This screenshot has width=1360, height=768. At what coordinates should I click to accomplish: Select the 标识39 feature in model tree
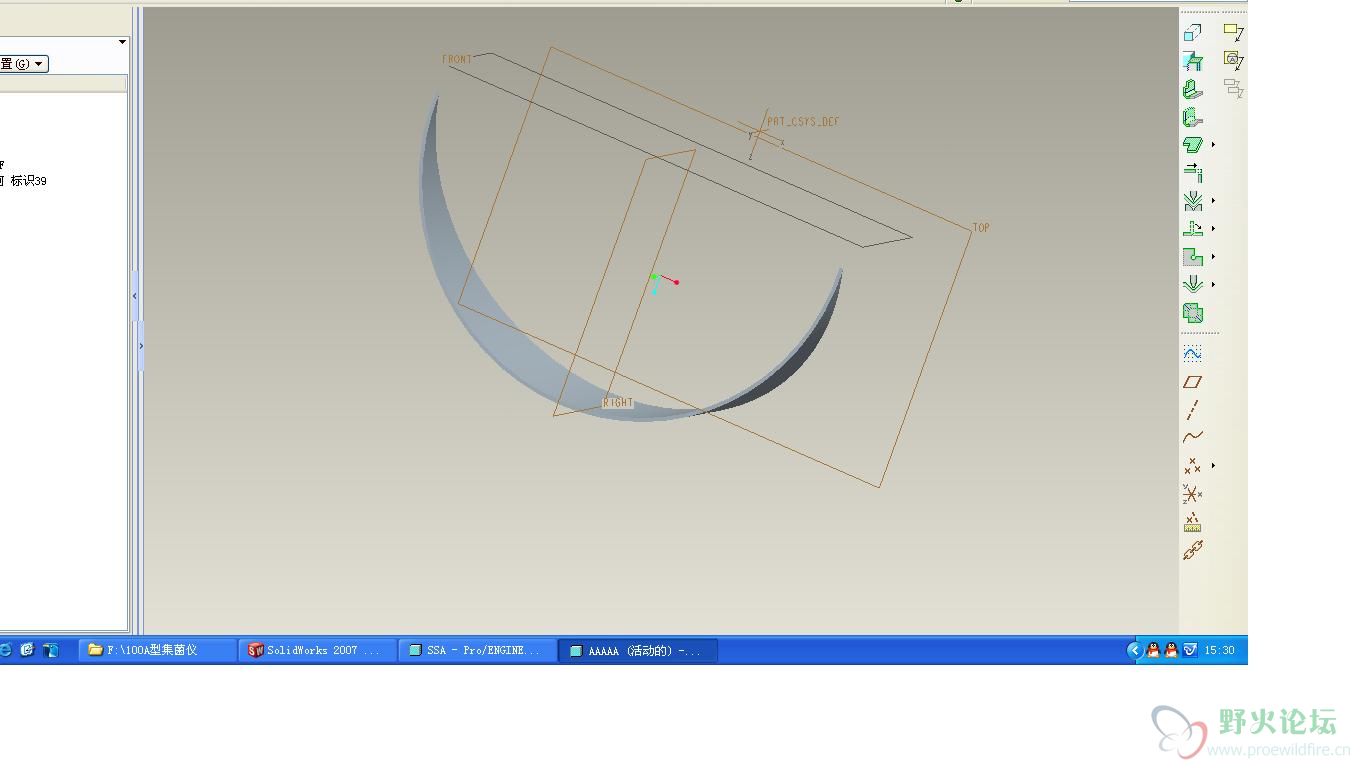click(28, 181)
